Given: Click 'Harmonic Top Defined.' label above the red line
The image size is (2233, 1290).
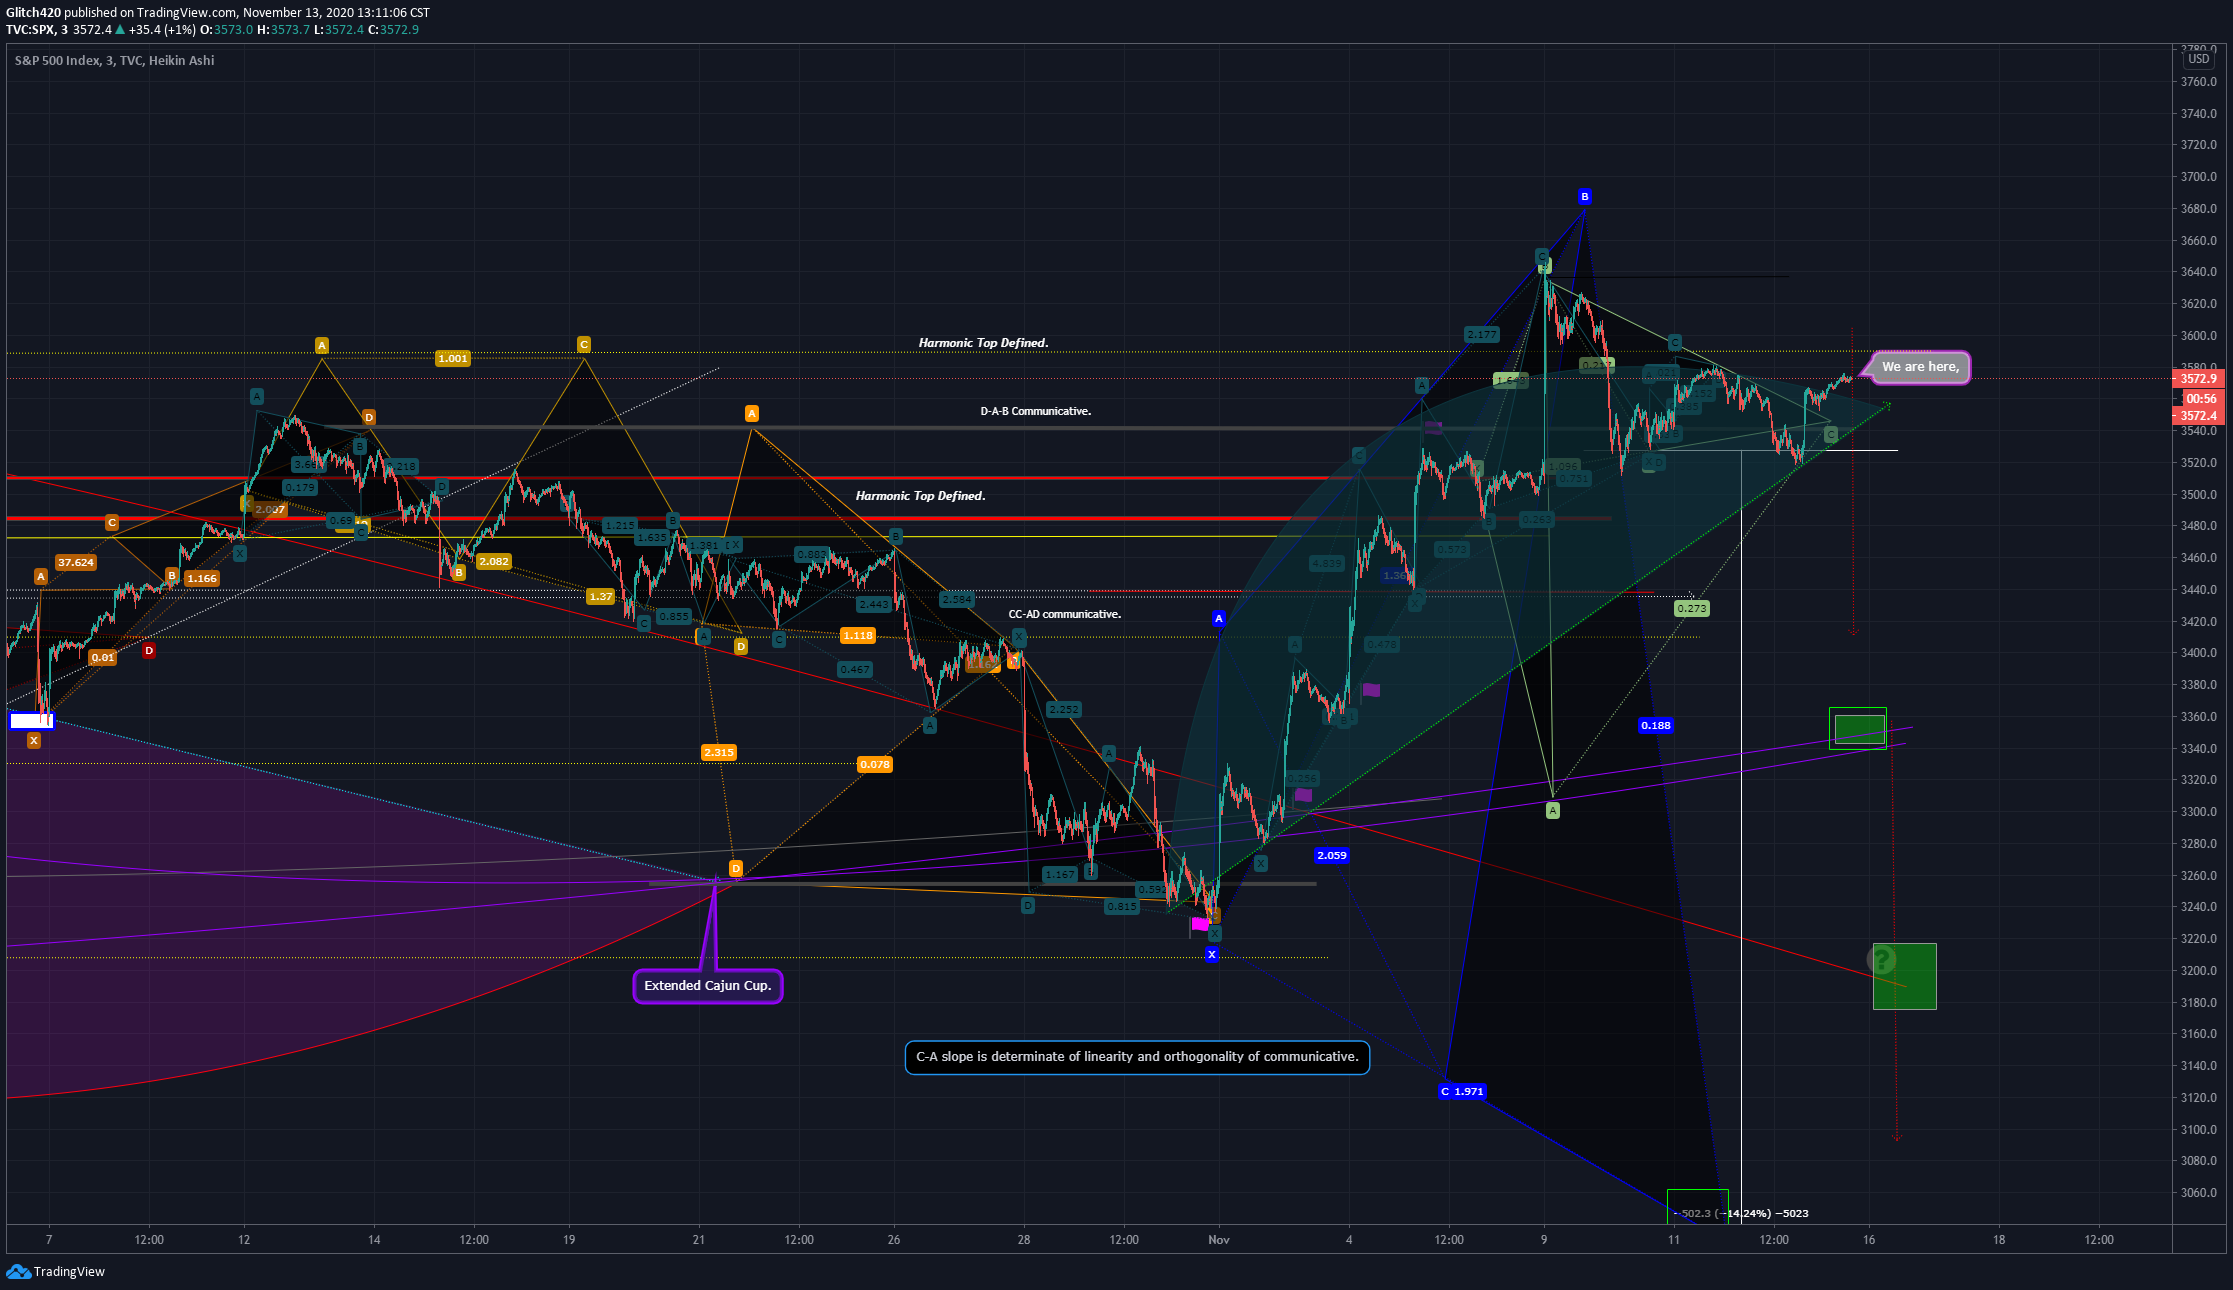Looking at the screenshot, I should (920, 496).
